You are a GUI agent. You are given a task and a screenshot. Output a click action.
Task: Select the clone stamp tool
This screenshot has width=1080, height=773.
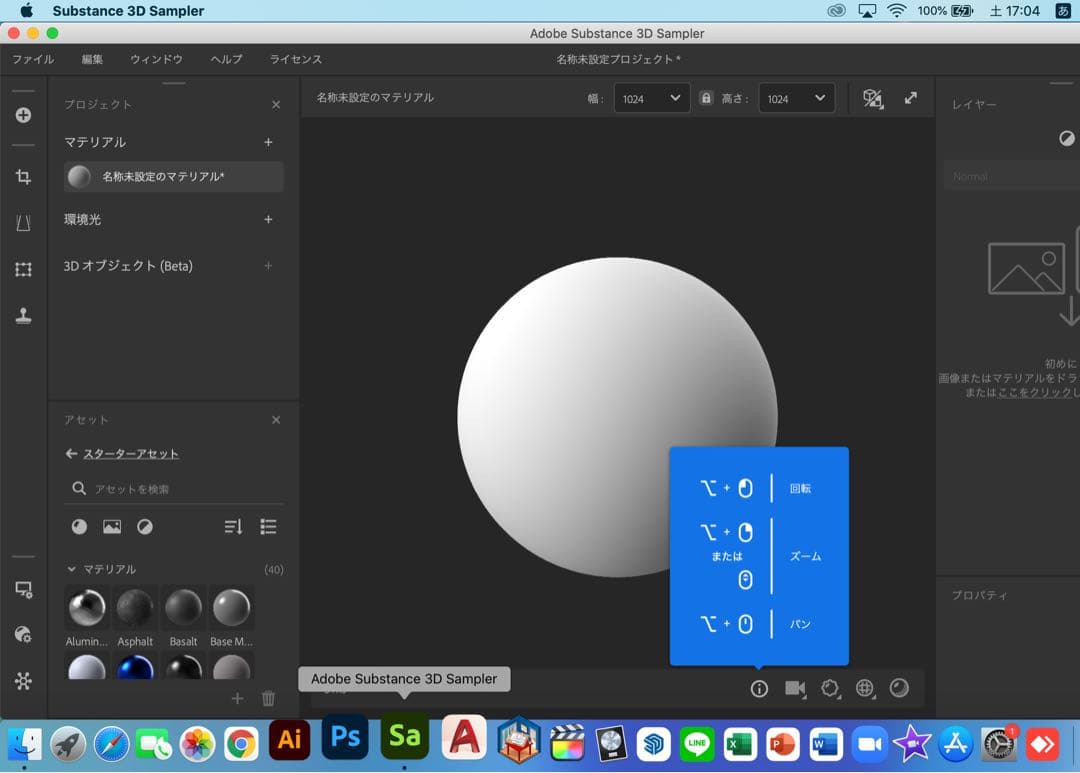(23, 316)
